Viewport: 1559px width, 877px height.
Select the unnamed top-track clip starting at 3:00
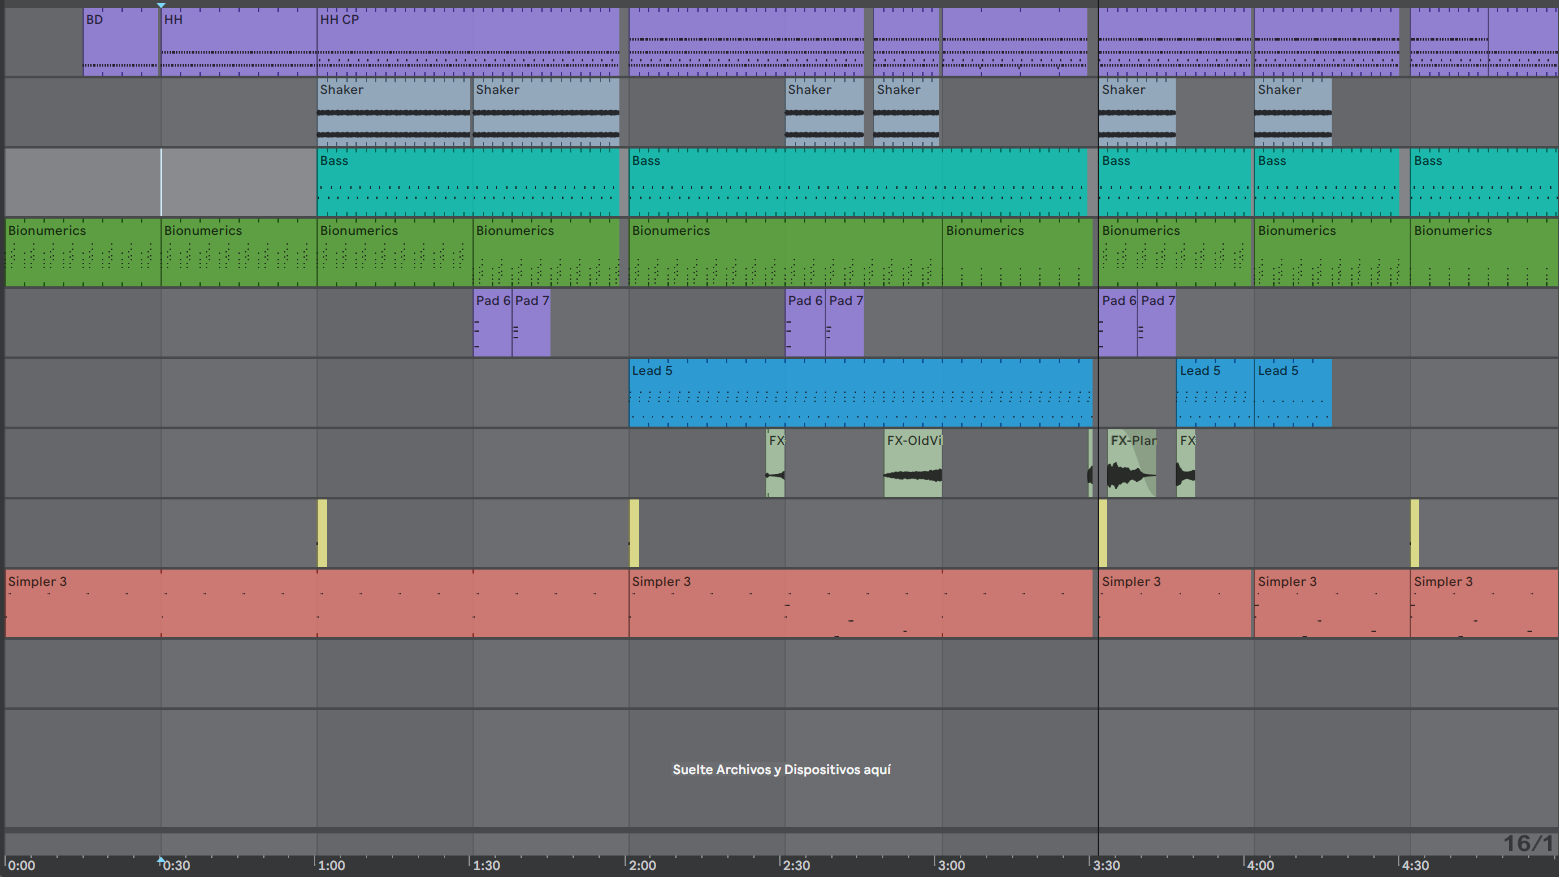coord(1014,42)
